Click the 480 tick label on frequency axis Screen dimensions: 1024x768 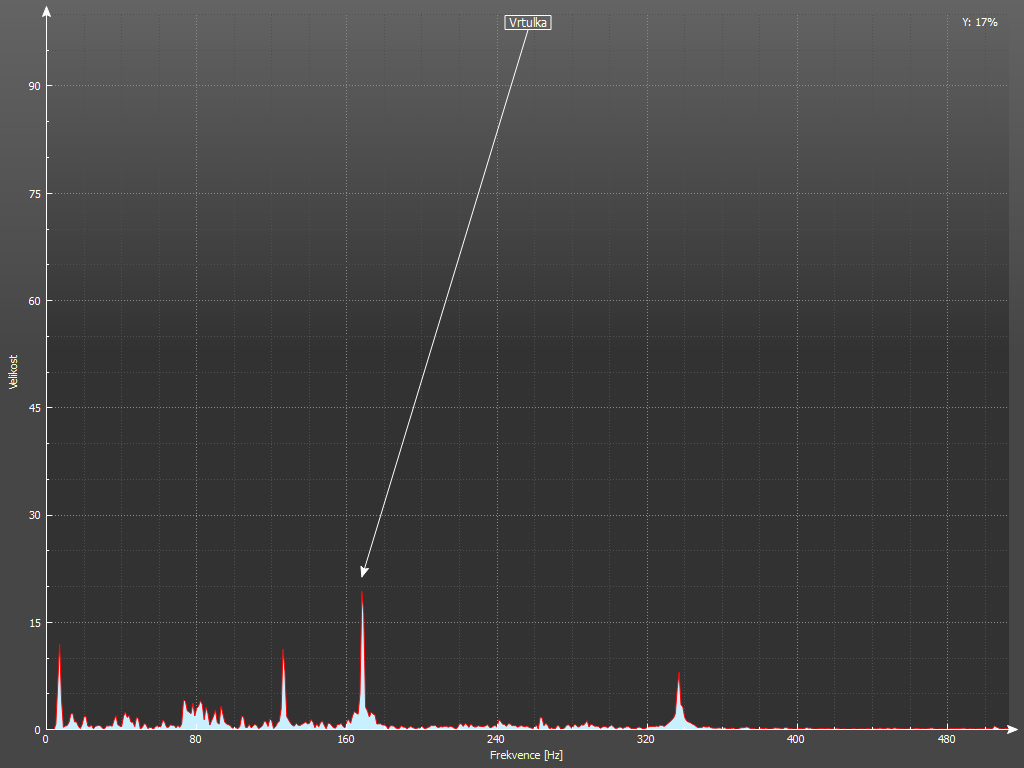pos(945,740)
